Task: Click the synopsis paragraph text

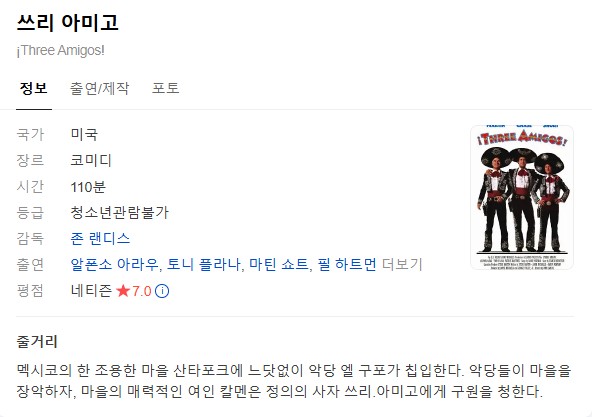Action: pyautogui.click(x=294, y=381)
